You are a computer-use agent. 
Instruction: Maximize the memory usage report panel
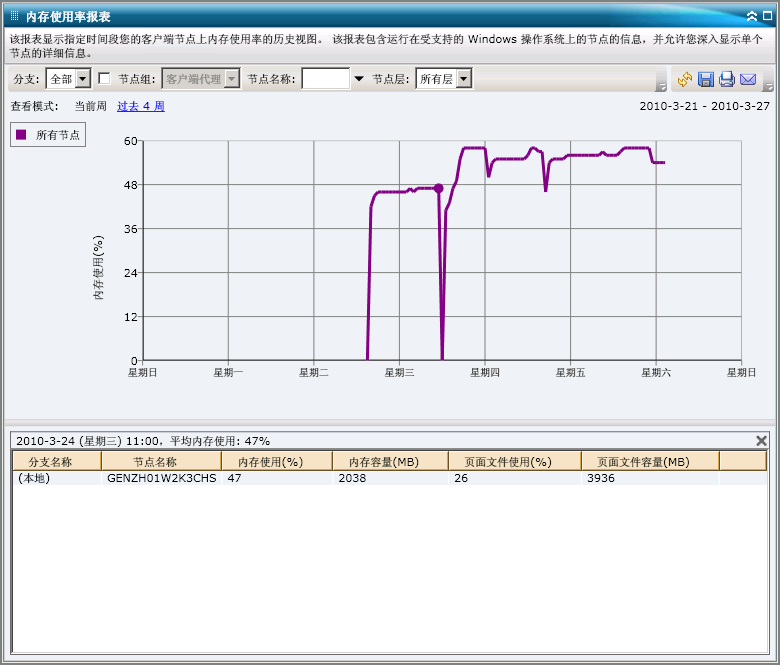coord(766,16)
